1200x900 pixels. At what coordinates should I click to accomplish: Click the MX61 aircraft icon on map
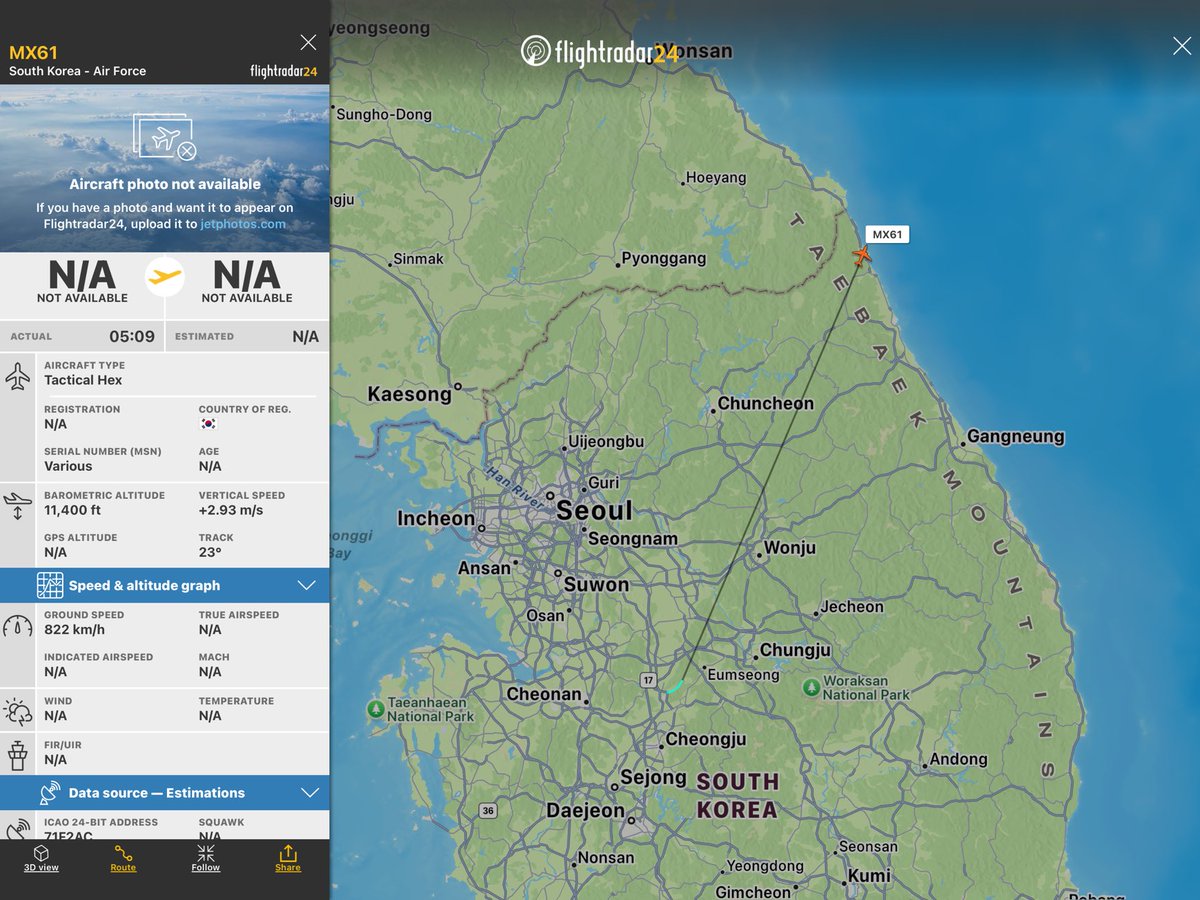861,256
